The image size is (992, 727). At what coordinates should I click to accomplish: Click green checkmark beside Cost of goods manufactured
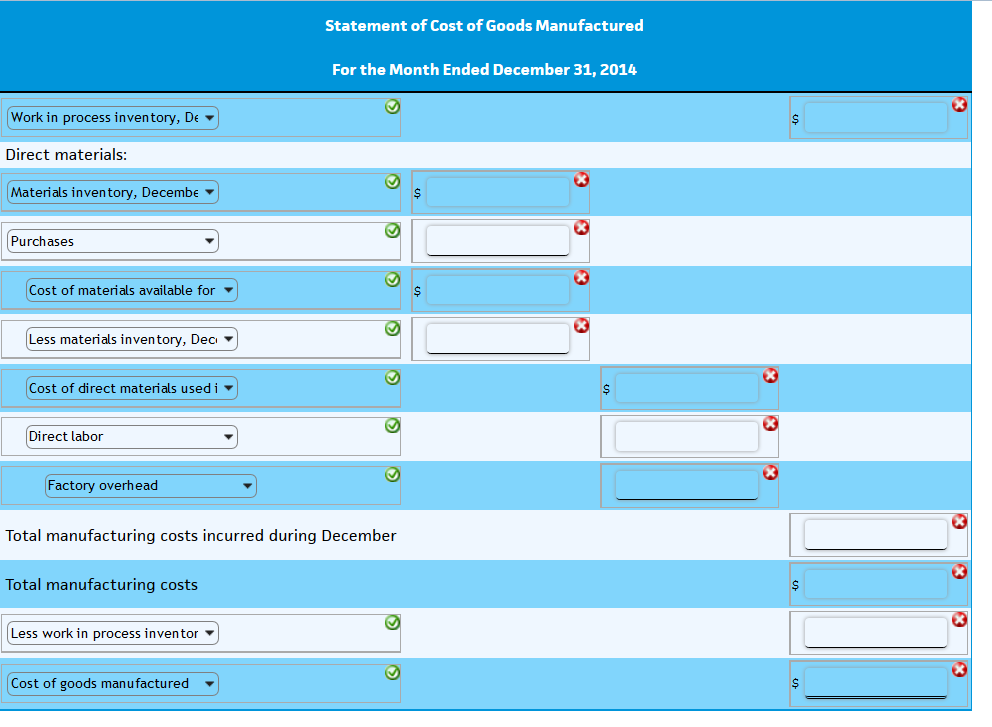(x=392, y=673)
